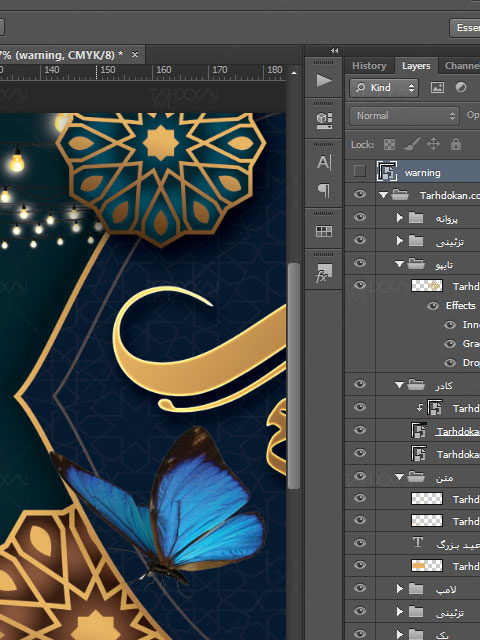Hide the کادر group
The width and height of the screenshot is (480, 640).
coord(360,384)
